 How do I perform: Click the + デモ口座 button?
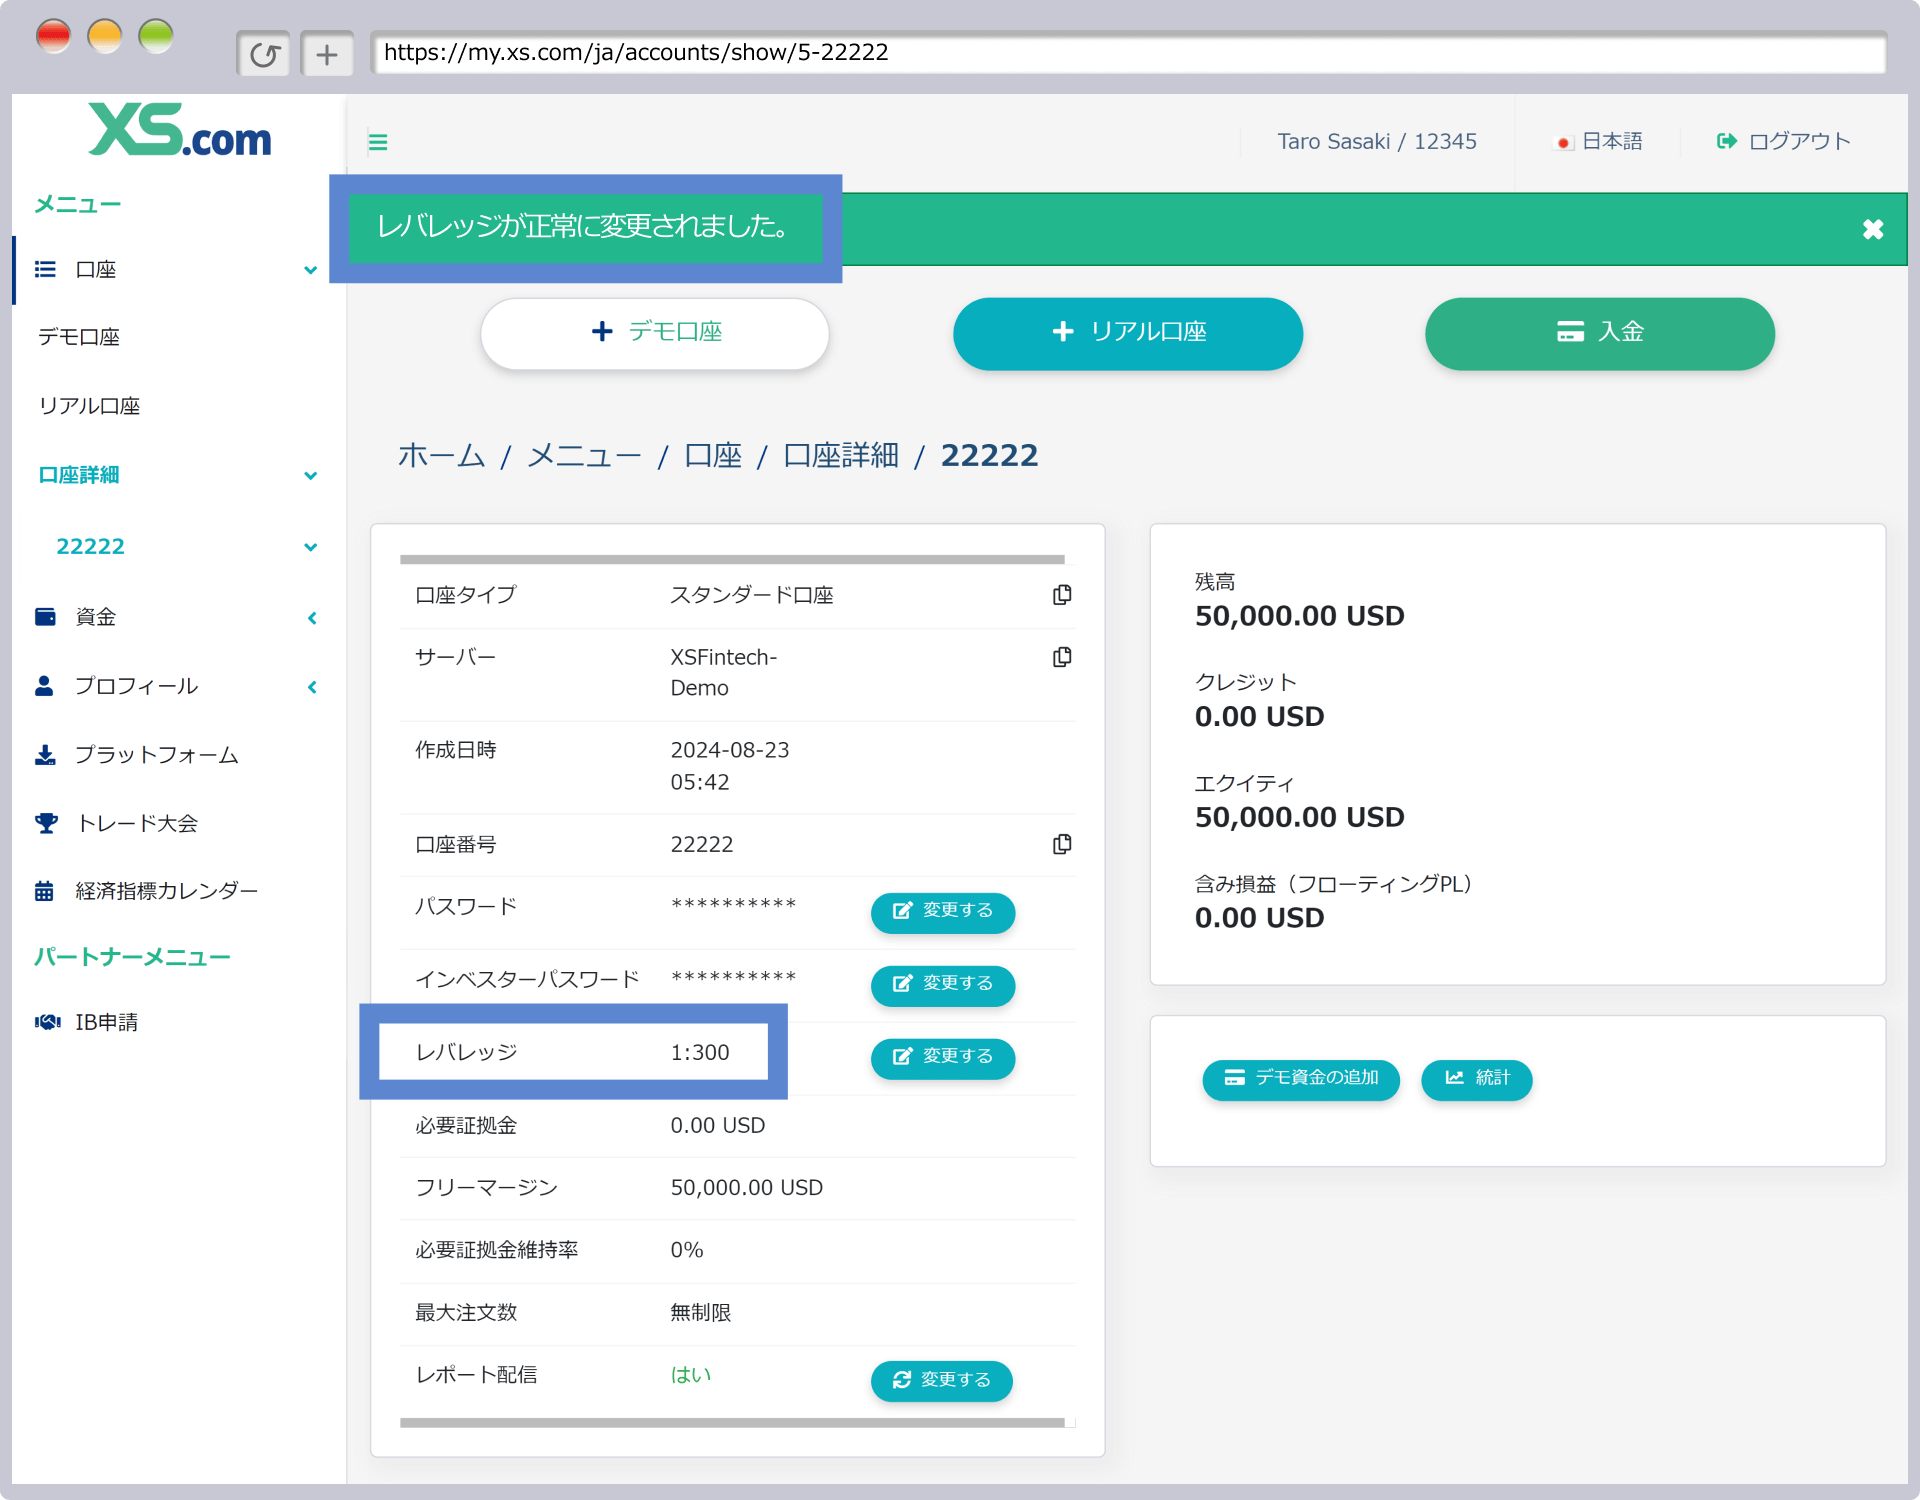tap(655, 333)
